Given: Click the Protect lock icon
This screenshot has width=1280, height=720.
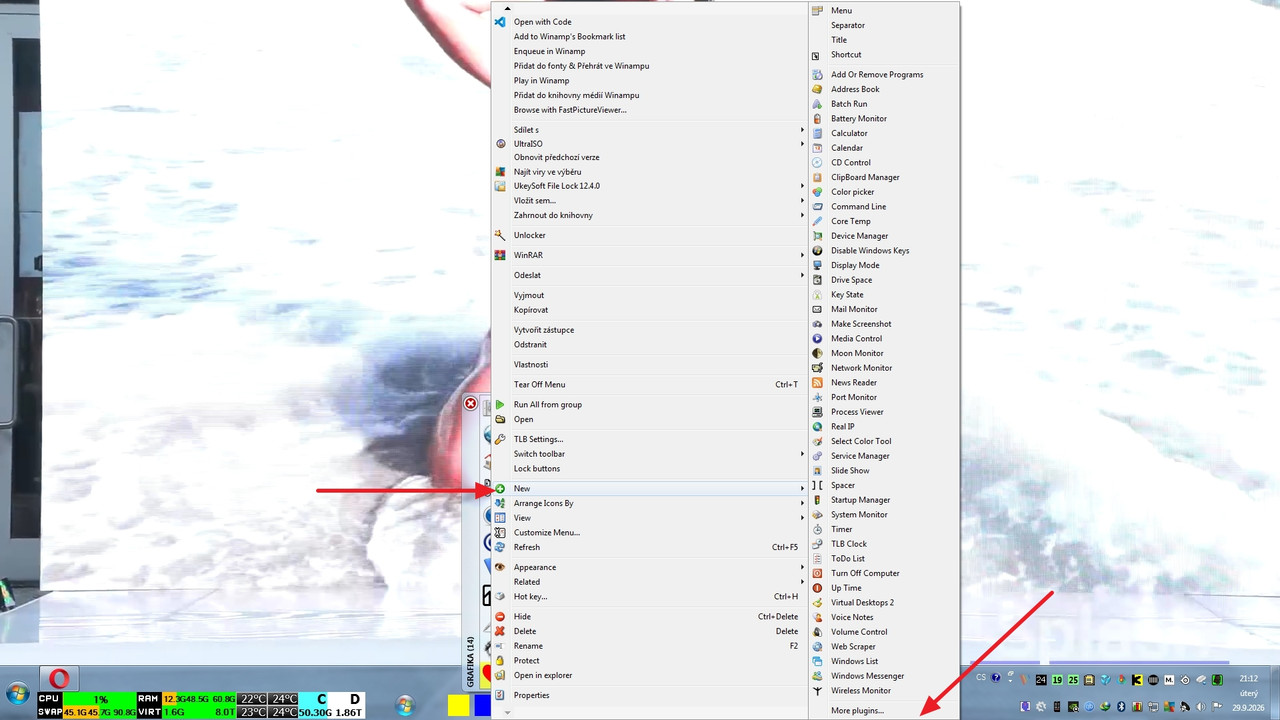Looking at the screenshot, I should point(500,661).
